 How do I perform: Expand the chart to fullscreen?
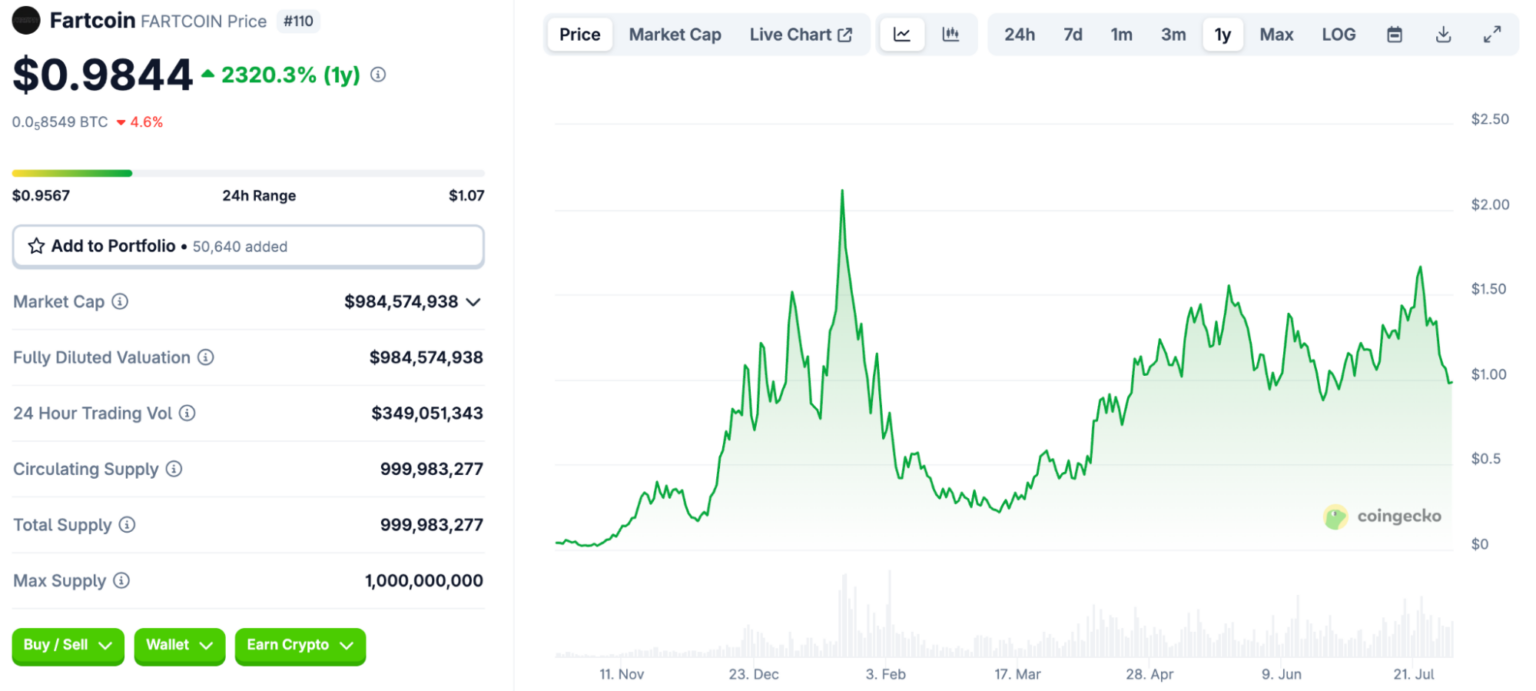tap(1492, 33)
